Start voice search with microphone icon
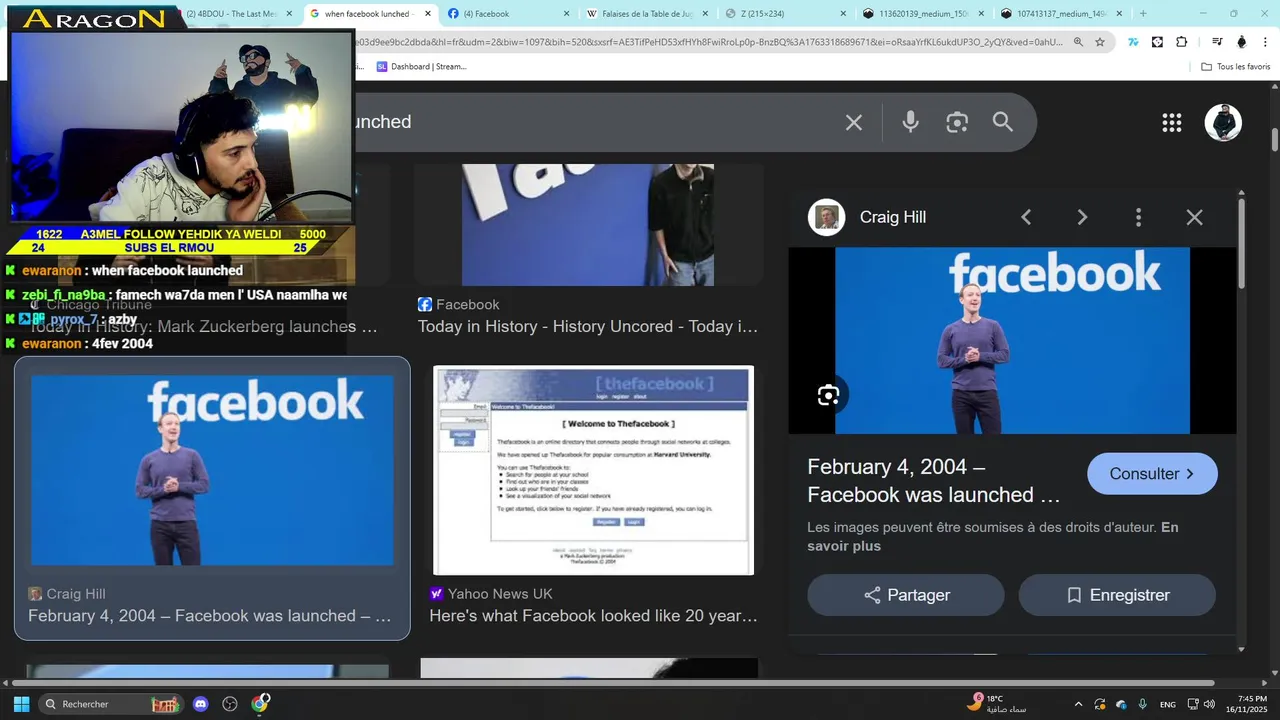 point(910,122)
